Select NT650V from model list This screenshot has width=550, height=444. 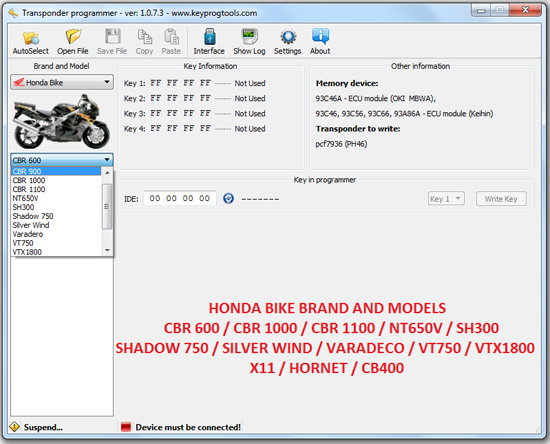click(x=56, y=198)
